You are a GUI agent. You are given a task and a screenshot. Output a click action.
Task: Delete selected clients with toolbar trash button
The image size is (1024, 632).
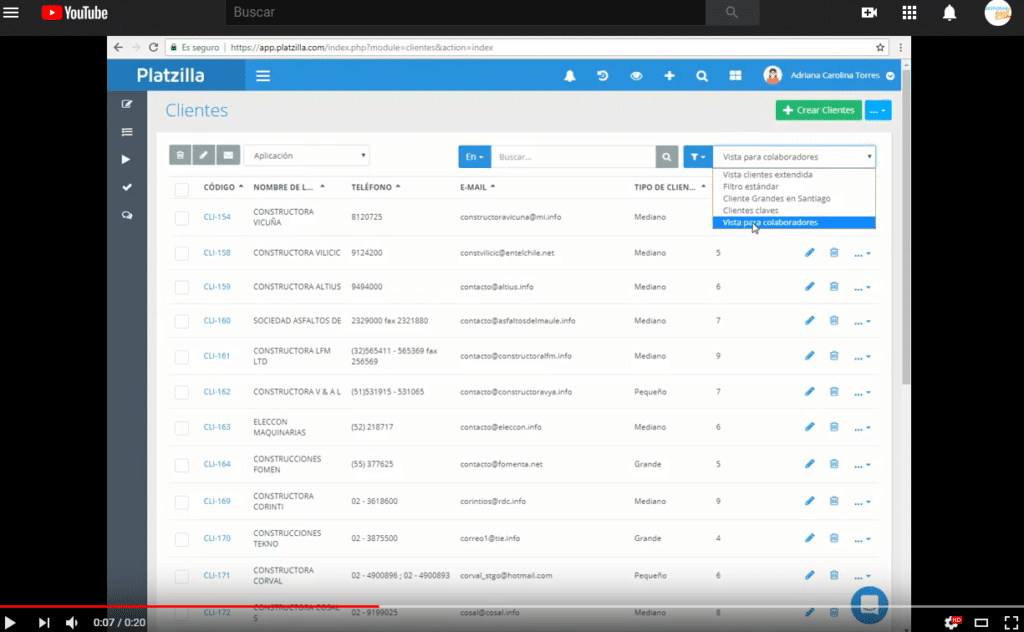coord(180,155)
